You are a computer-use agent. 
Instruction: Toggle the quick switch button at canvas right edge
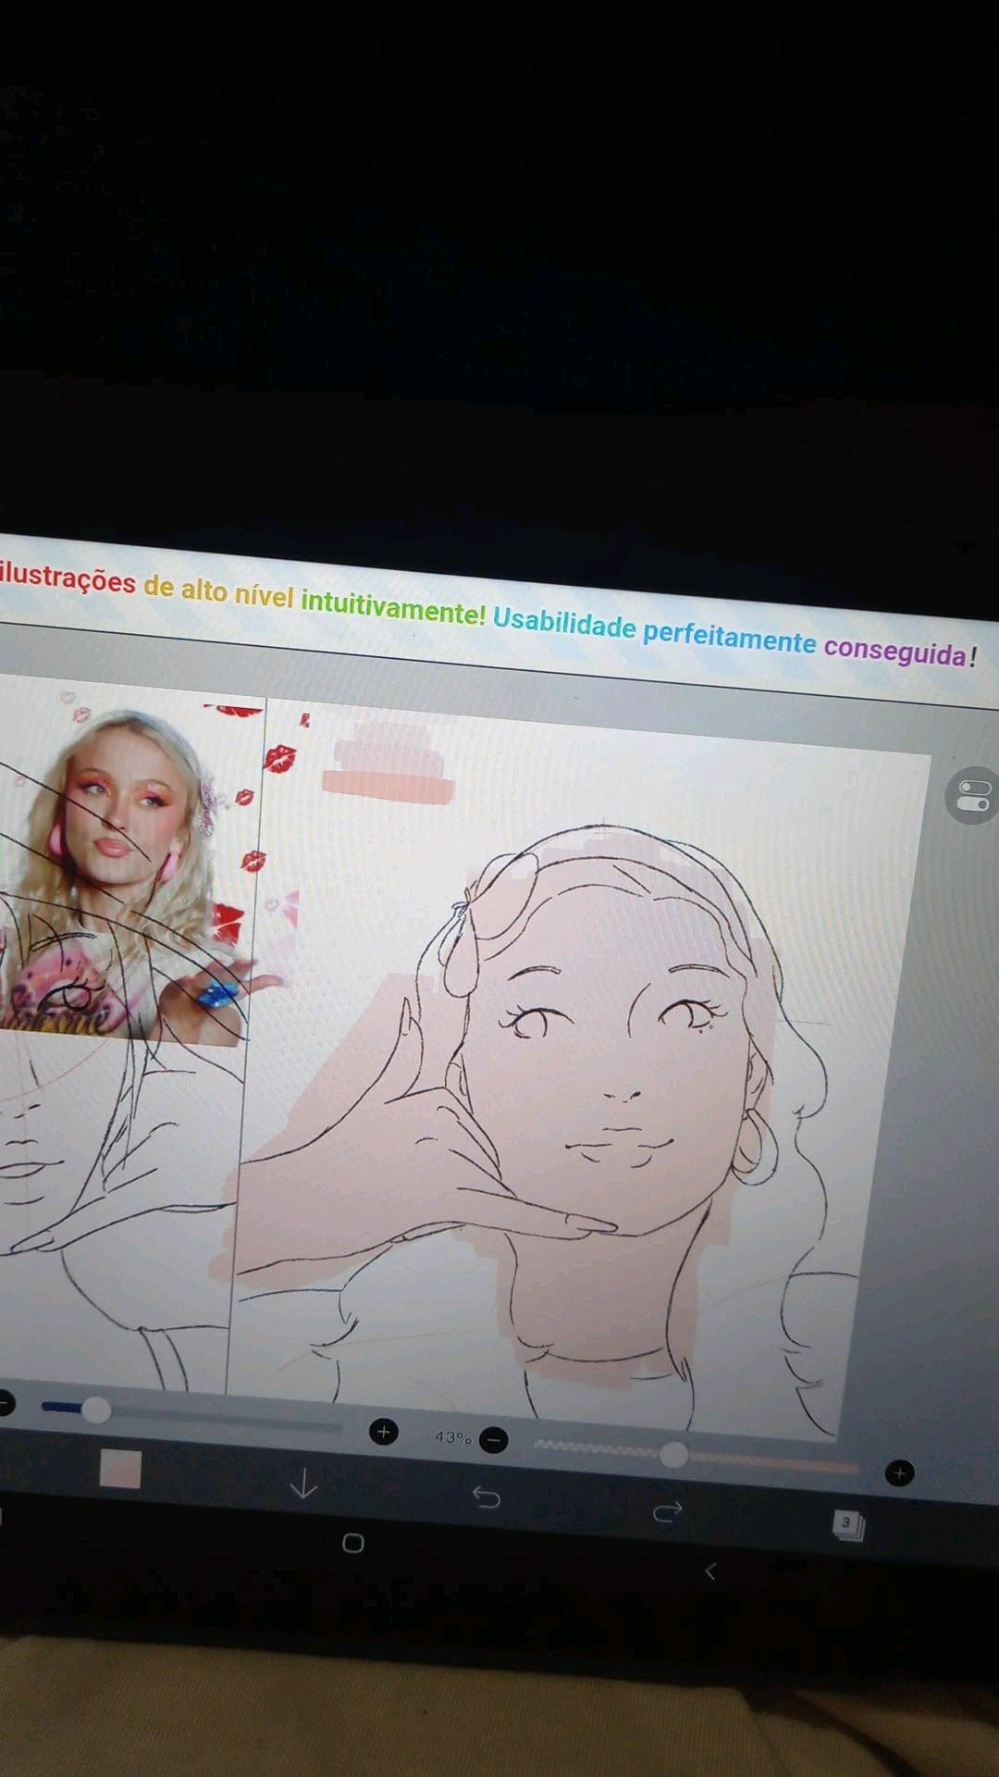[x=972, y=796]
